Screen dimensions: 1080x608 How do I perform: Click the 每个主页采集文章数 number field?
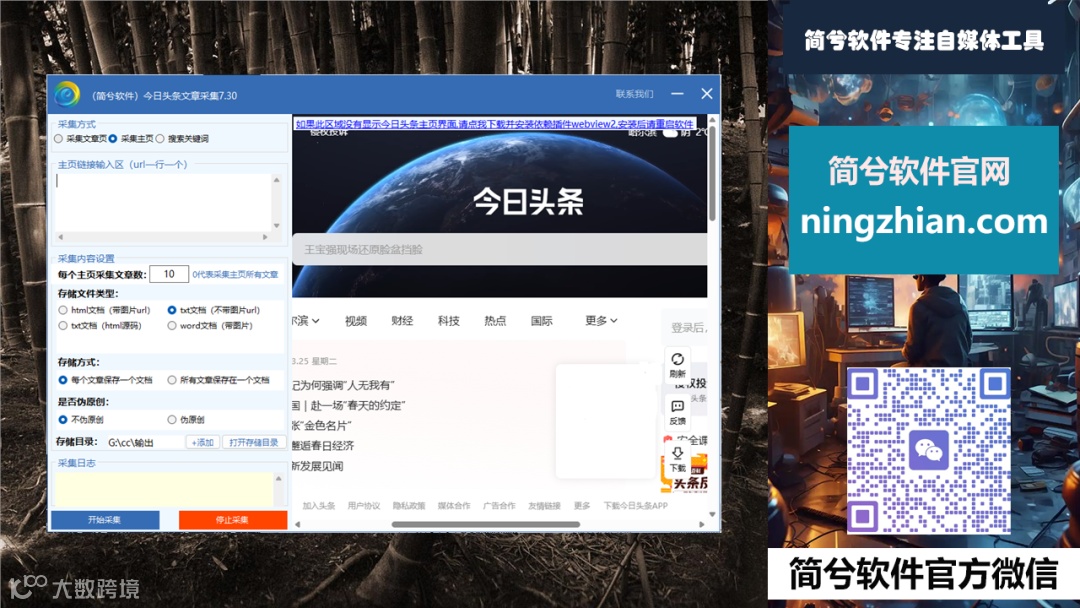[169, 274]
